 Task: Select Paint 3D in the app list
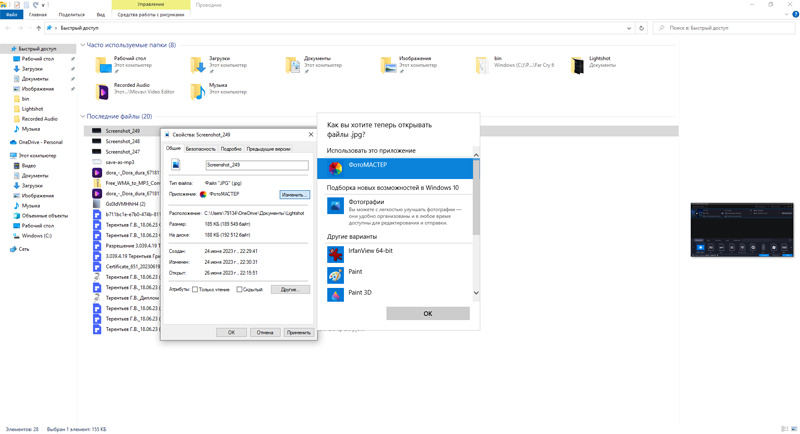click(395, 295)
